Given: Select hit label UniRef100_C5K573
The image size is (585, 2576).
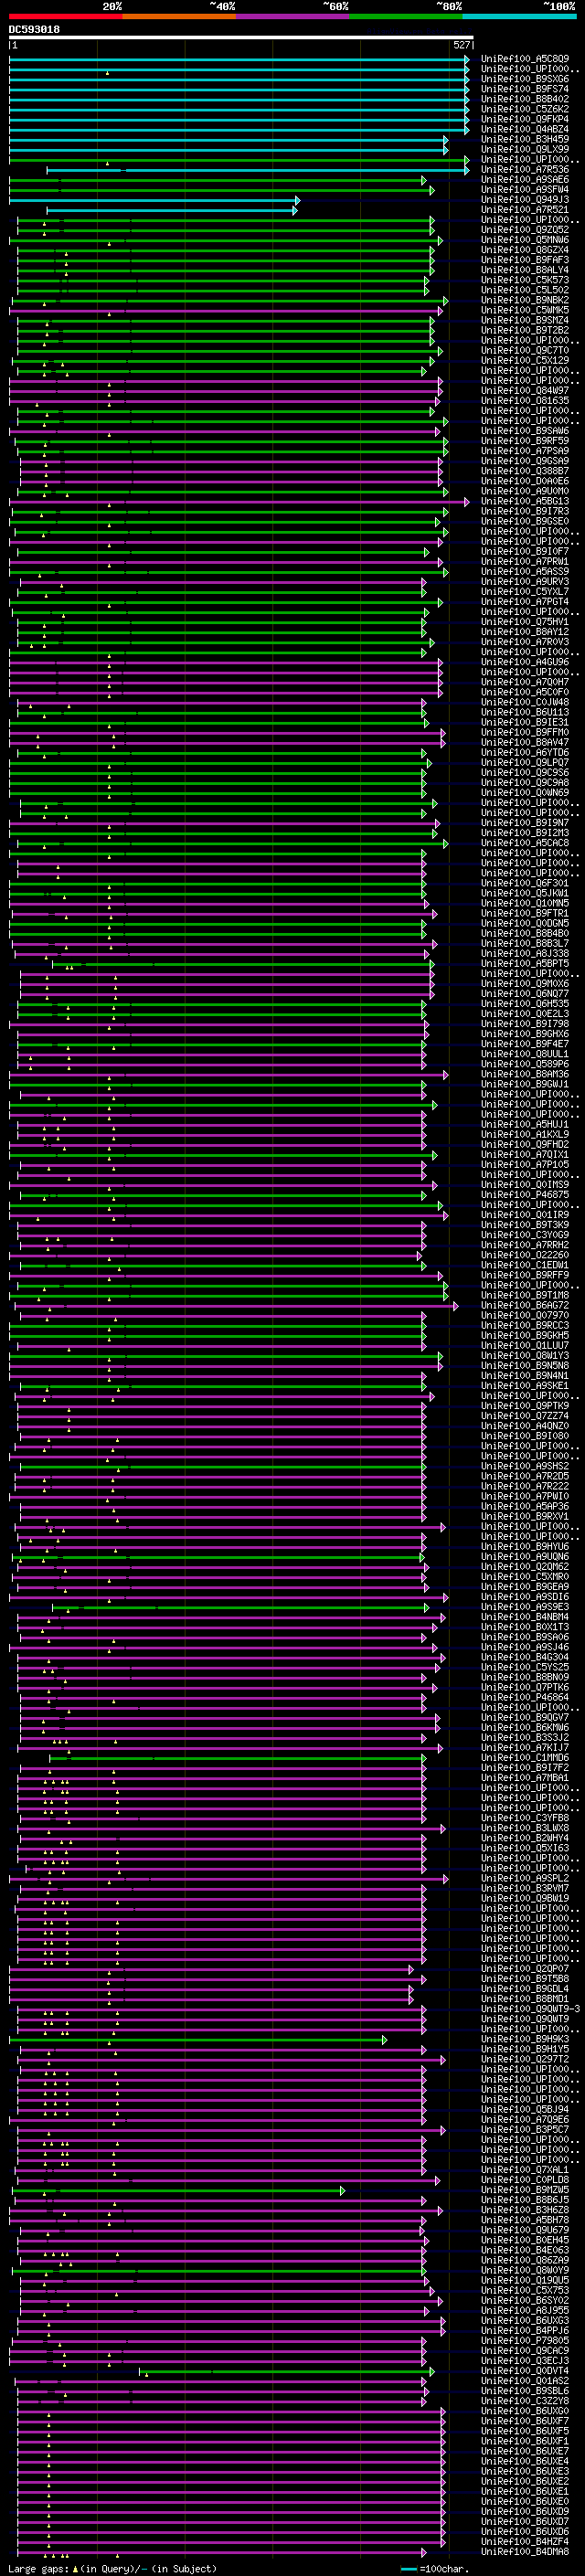Looking at the screenshot, I should 525,280.
